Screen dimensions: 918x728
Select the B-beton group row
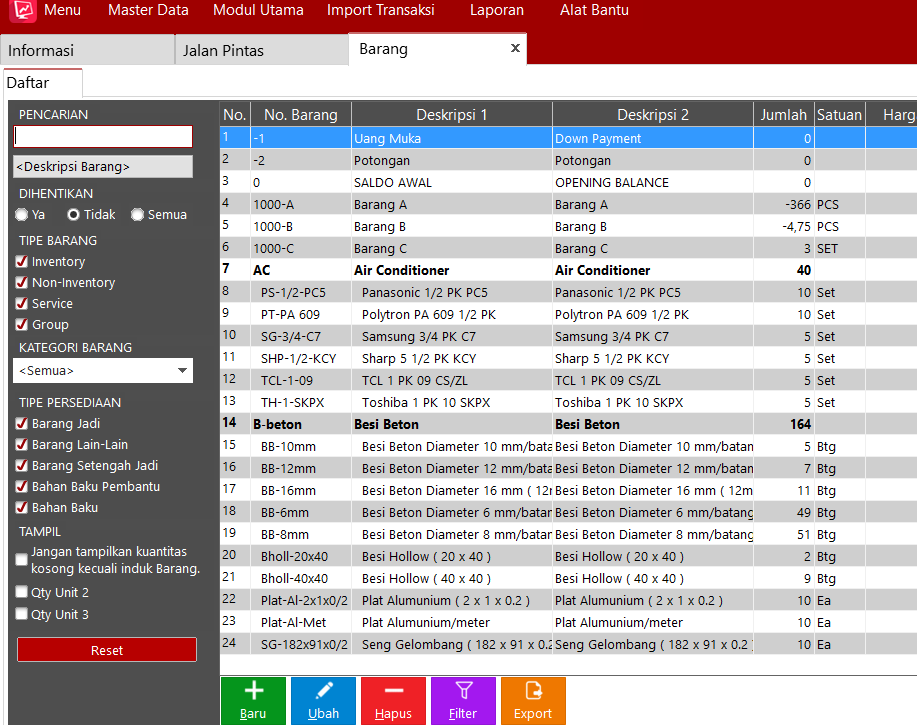click(568, 424)
